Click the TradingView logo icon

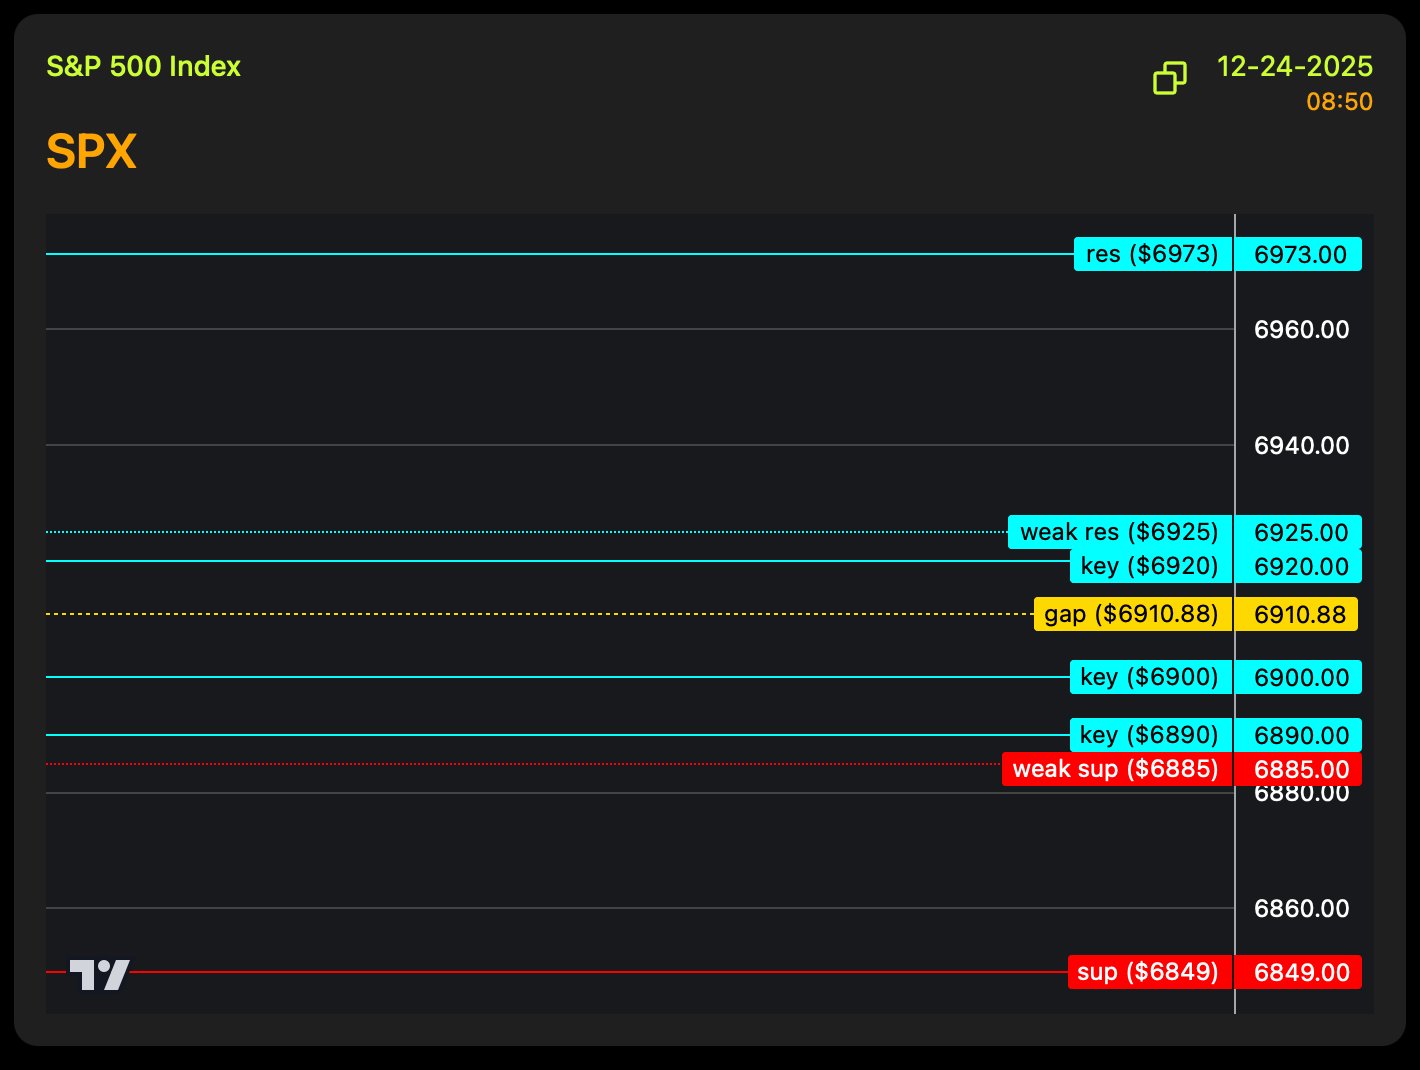(99, 974)
